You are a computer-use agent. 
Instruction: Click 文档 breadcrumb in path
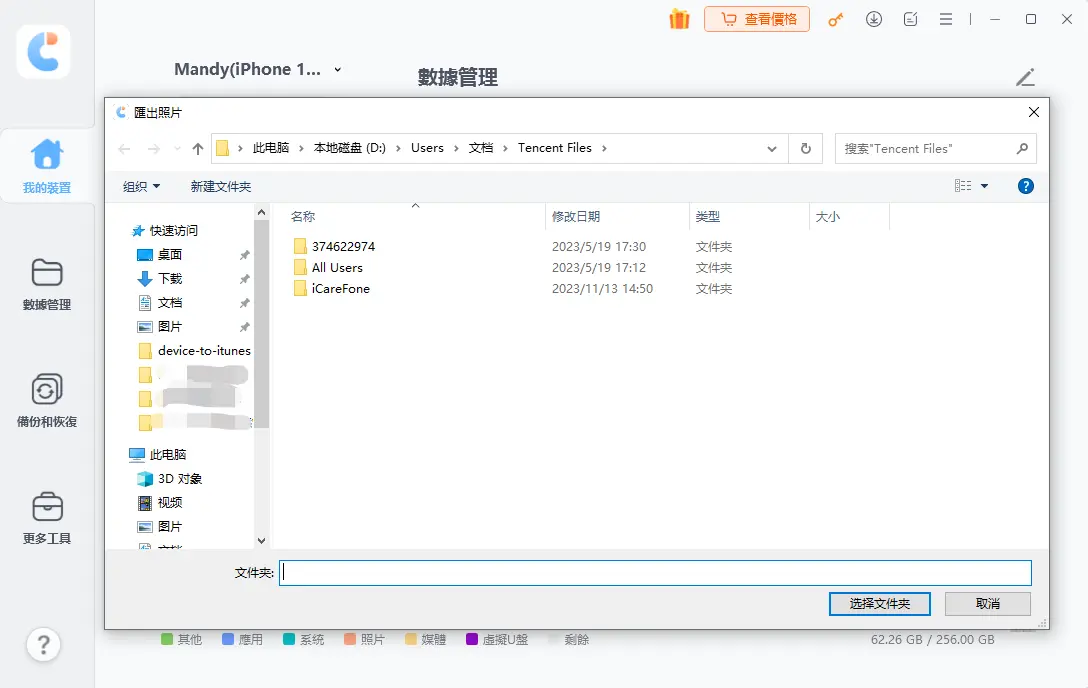pyautogui.click(x=481, y=148)
